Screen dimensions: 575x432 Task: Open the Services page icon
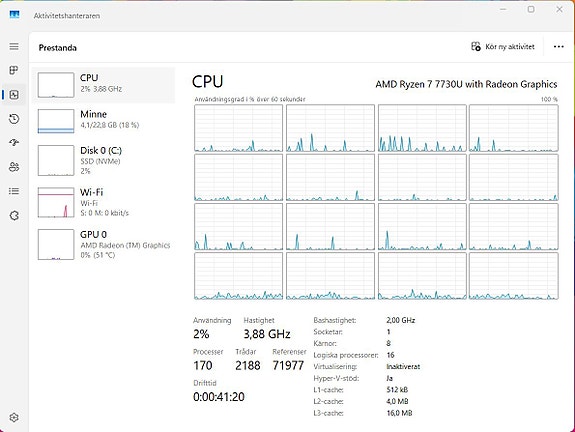tap(14, 215)
